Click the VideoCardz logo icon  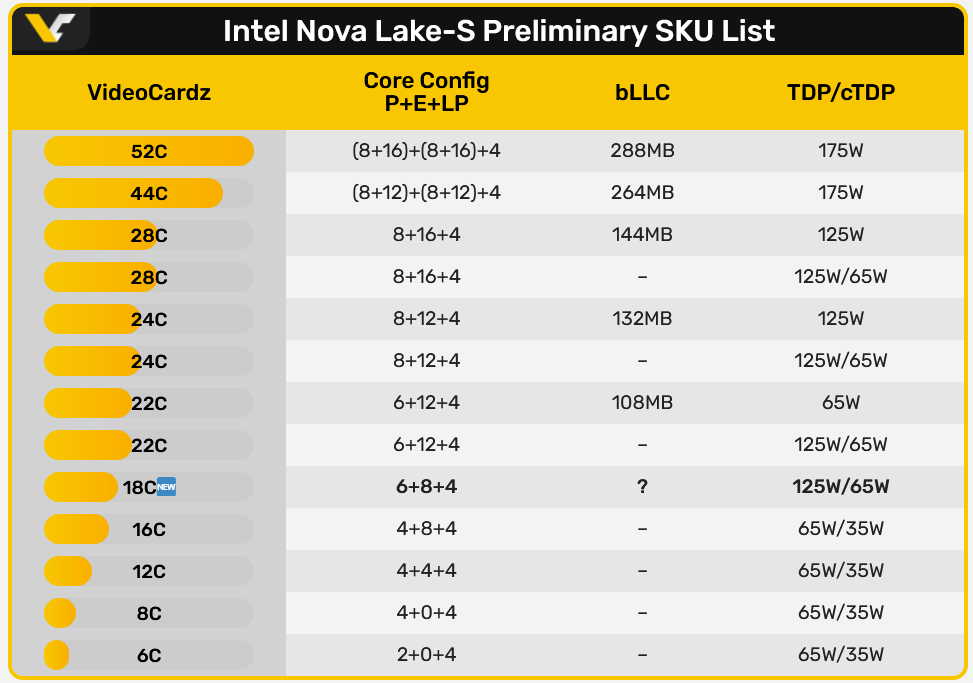[50, 28]
